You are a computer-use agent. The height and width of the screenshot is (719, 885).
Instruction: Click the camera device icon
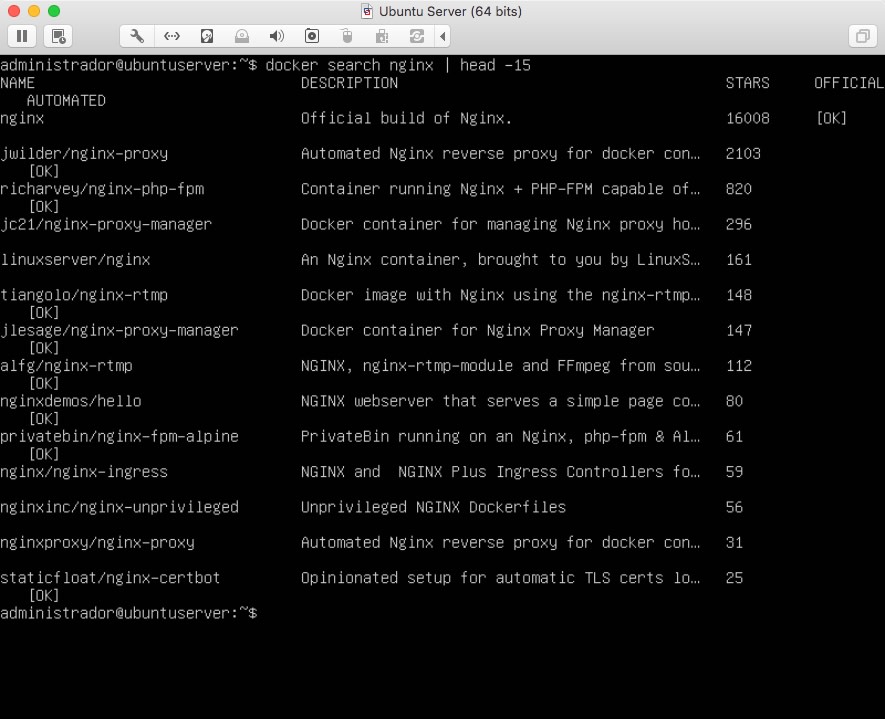tap(312, 37)
